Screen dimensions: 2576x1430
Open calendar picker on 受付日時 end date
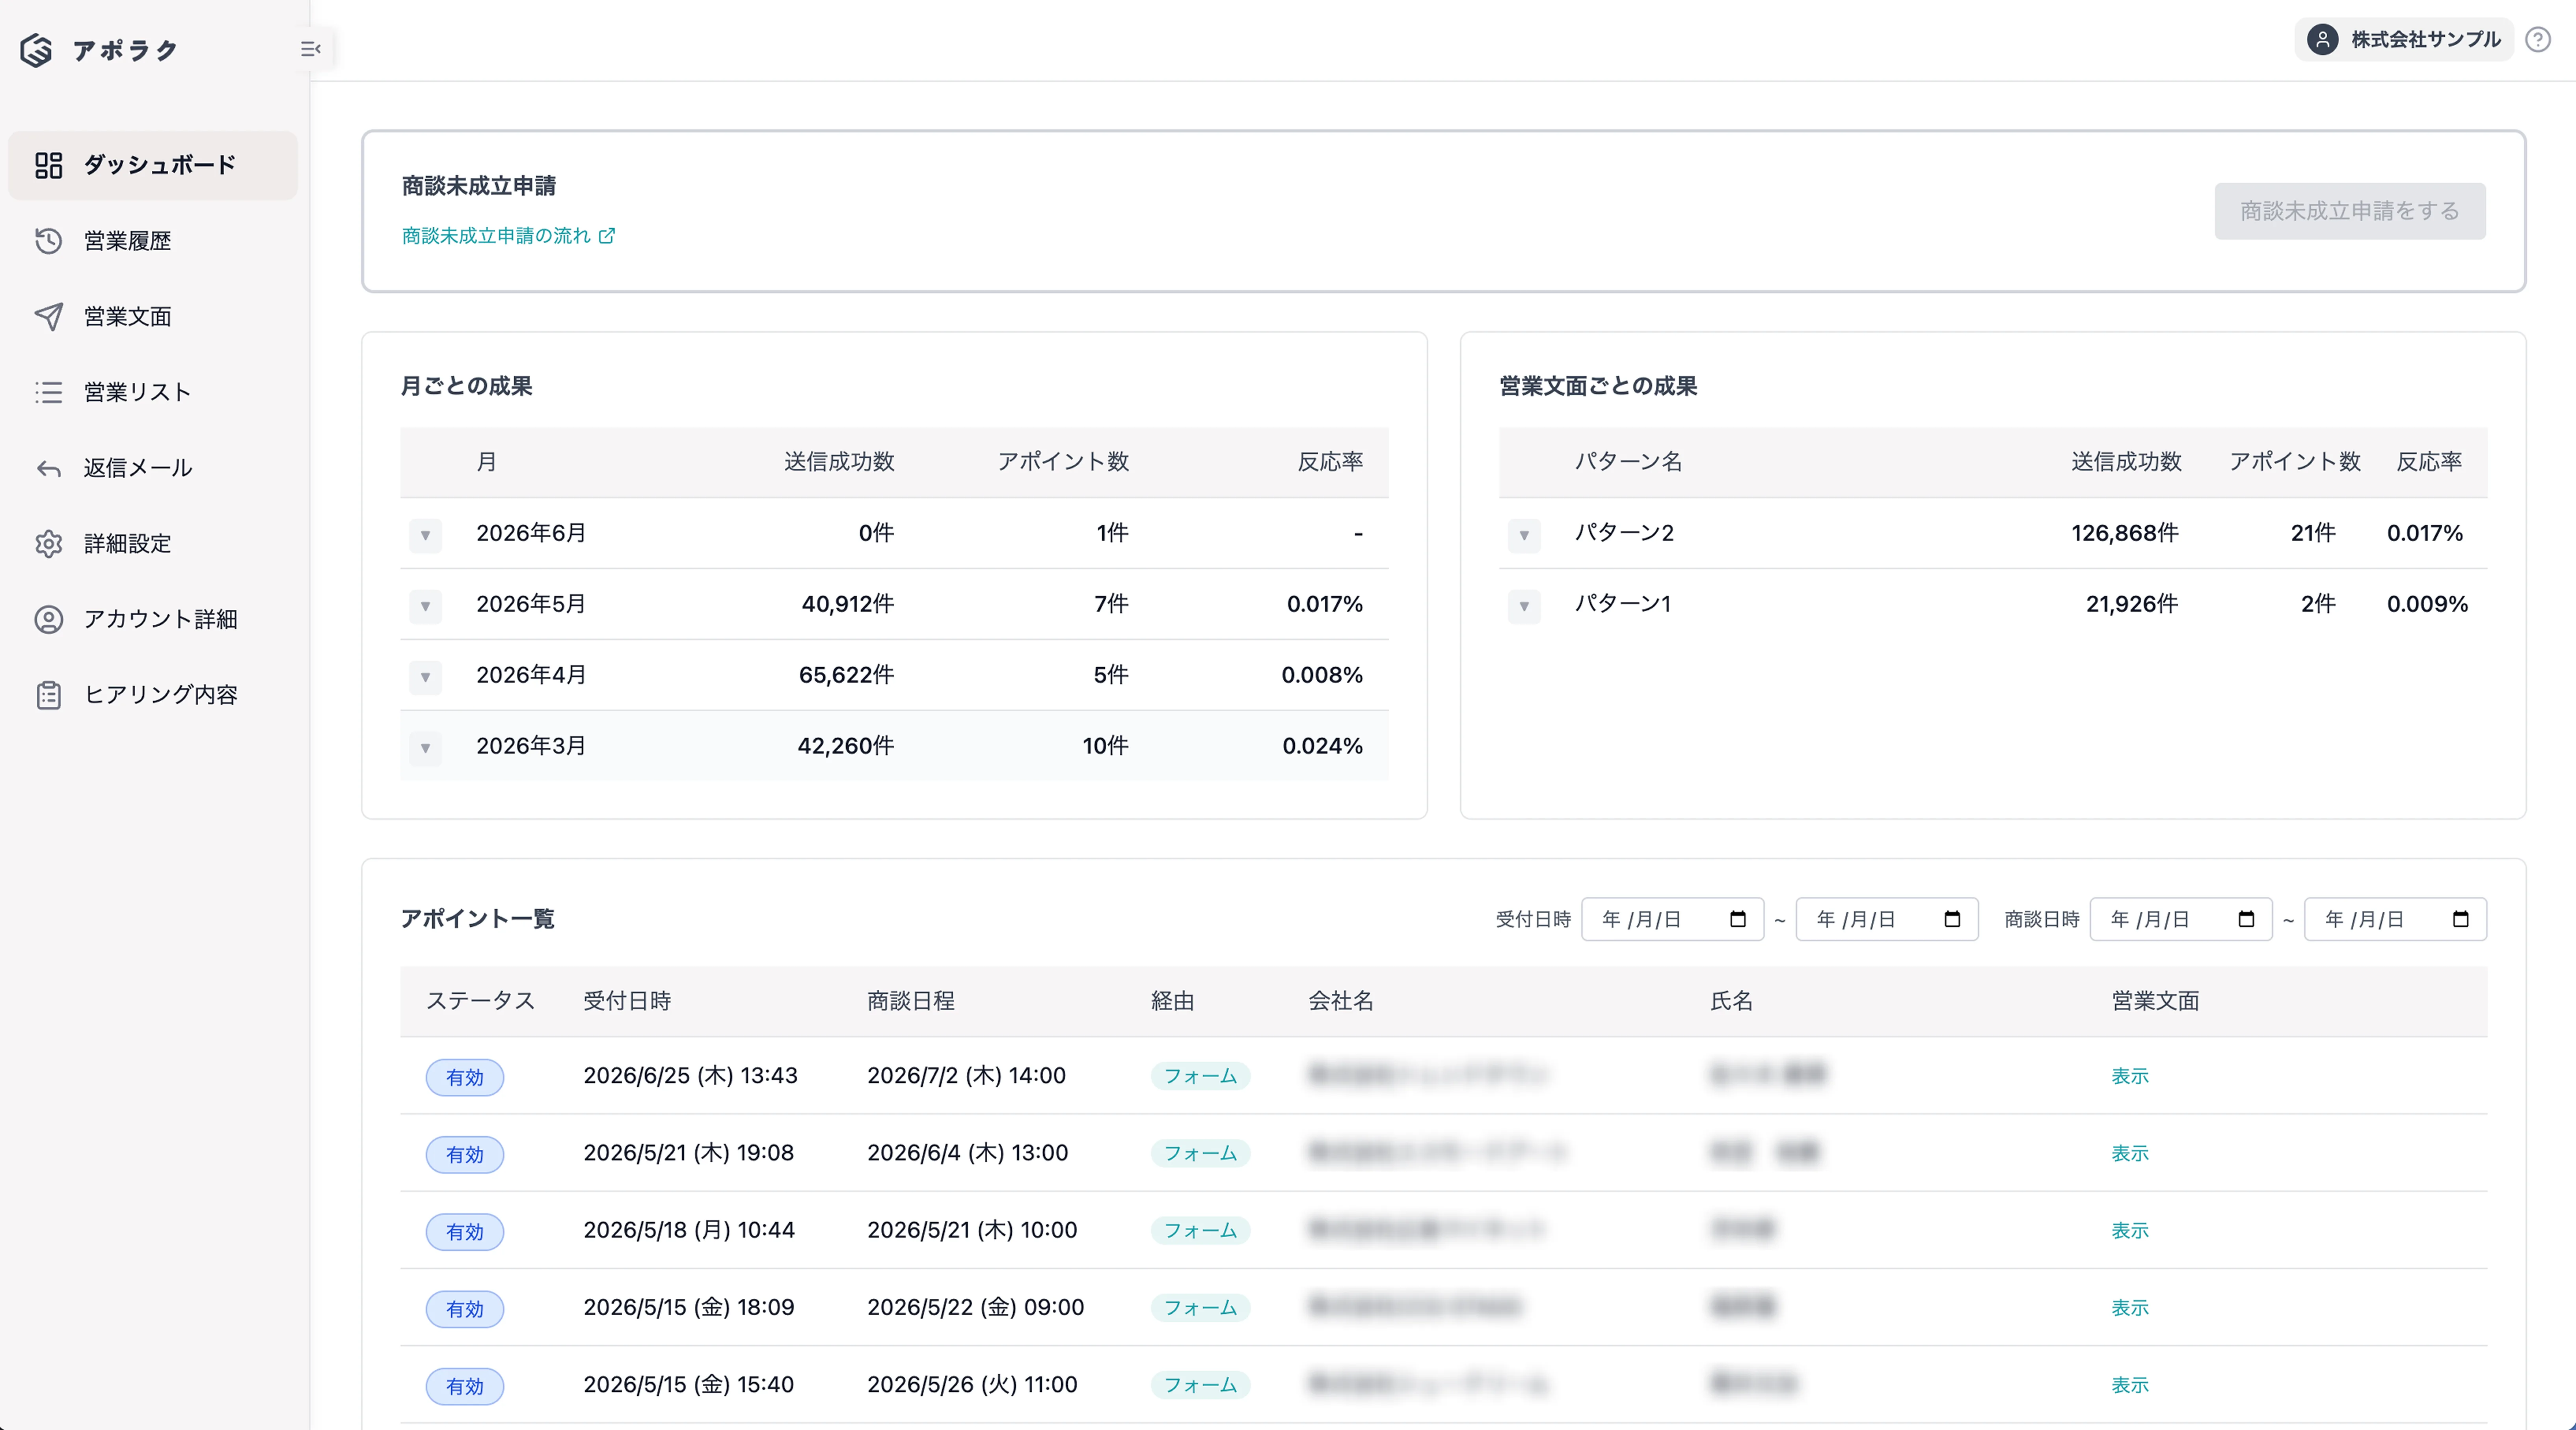click(1952, 920)
